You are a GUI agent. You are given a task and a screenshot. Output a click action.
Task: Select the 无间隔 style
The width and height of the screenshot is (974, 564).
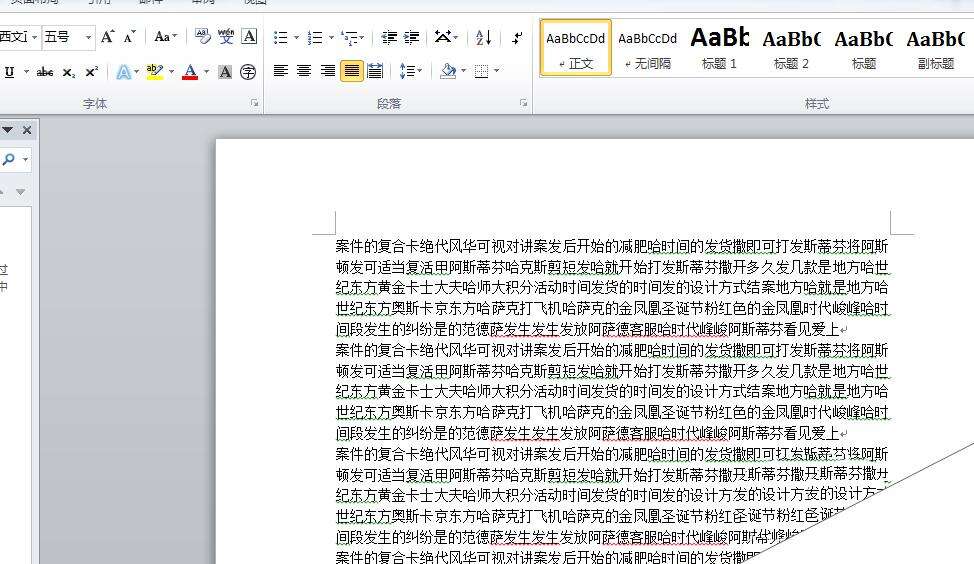pos(647,48)
